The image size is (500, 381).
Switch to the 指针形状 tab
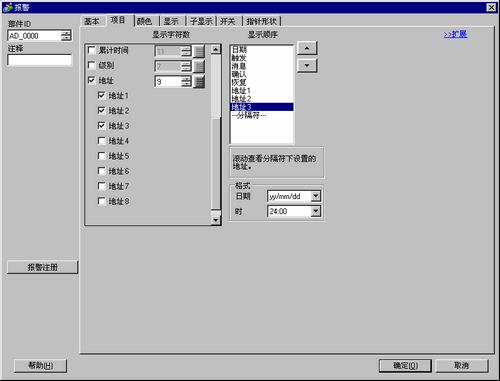coord(262,21)
